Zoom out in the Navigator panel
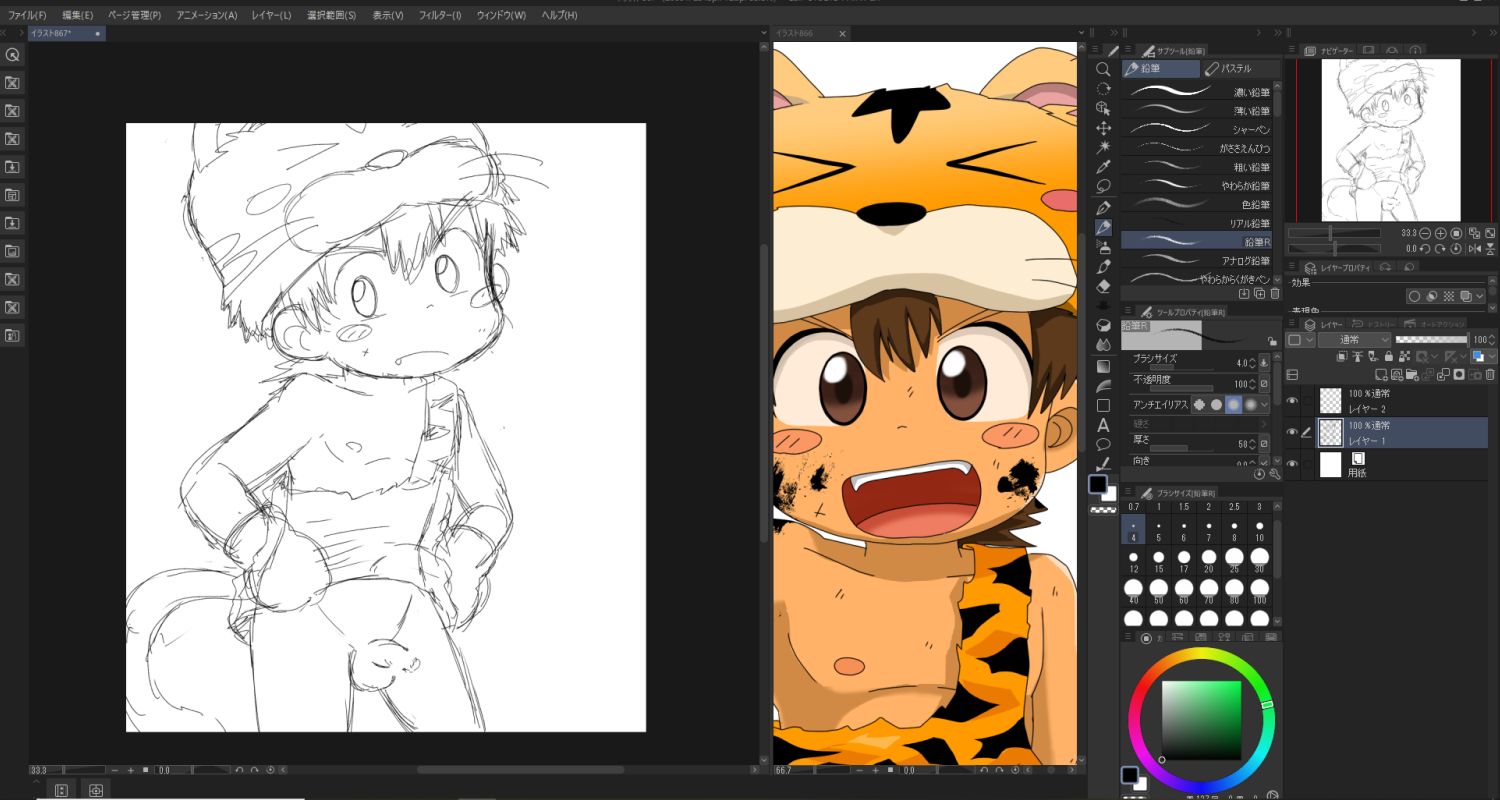 [1426, 233]
